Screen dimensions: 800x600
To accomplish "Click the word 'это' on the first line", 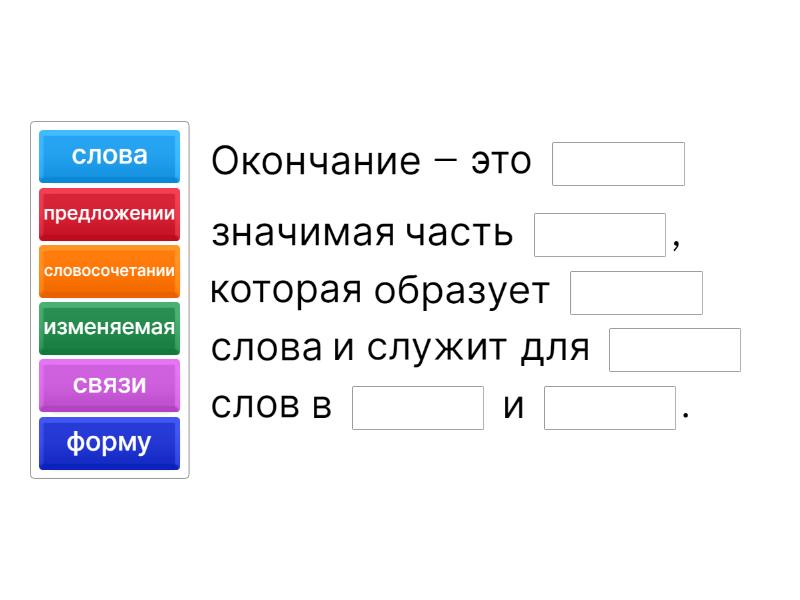I will point(501,161).
